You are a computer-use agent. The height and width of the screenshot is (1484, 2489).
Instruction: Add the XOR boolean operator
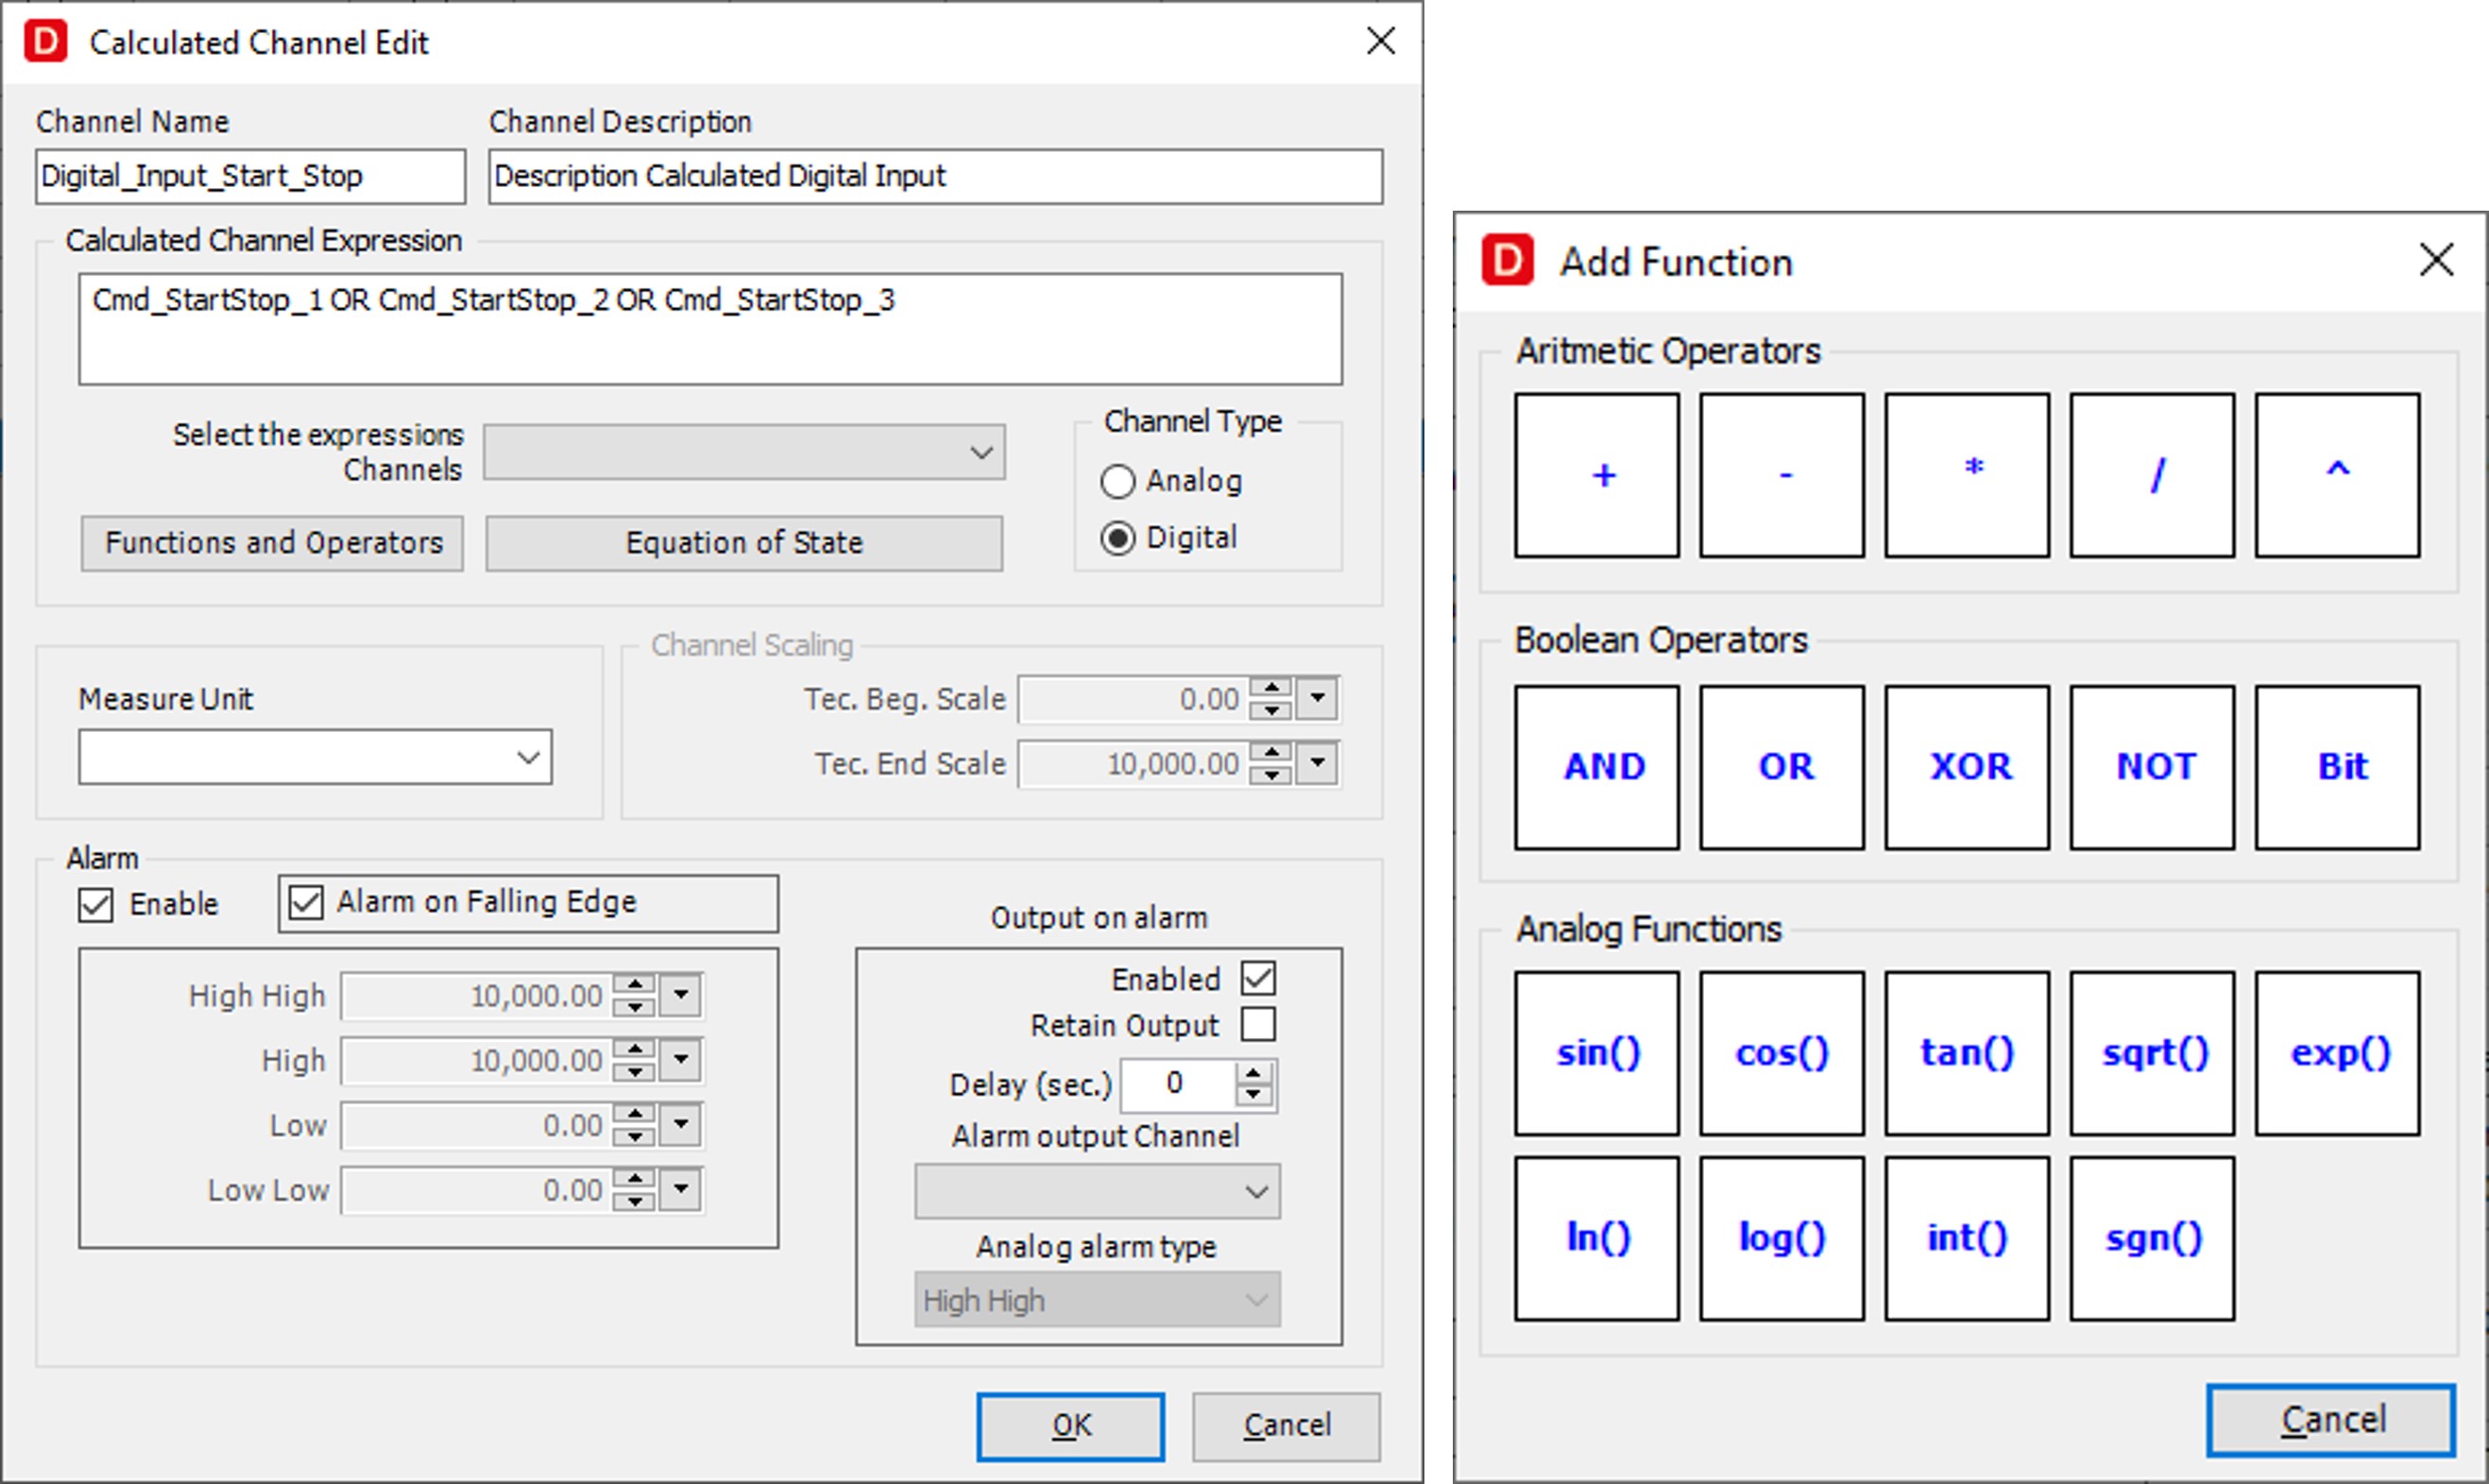1966,767
